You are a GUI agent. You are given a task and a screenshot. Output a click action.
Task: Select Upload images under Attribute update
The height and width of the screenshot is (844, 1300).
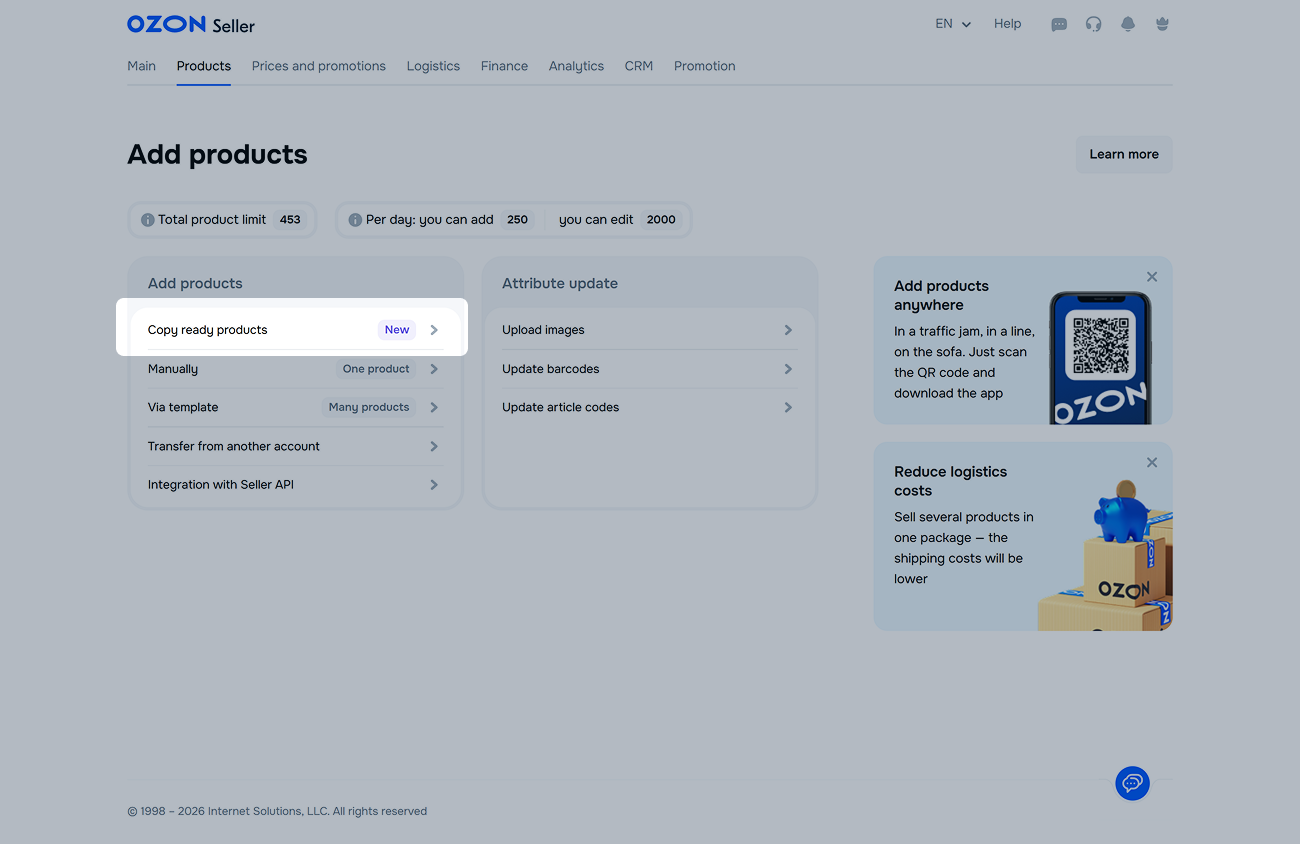pyautogui.click(x=647, y=330)
